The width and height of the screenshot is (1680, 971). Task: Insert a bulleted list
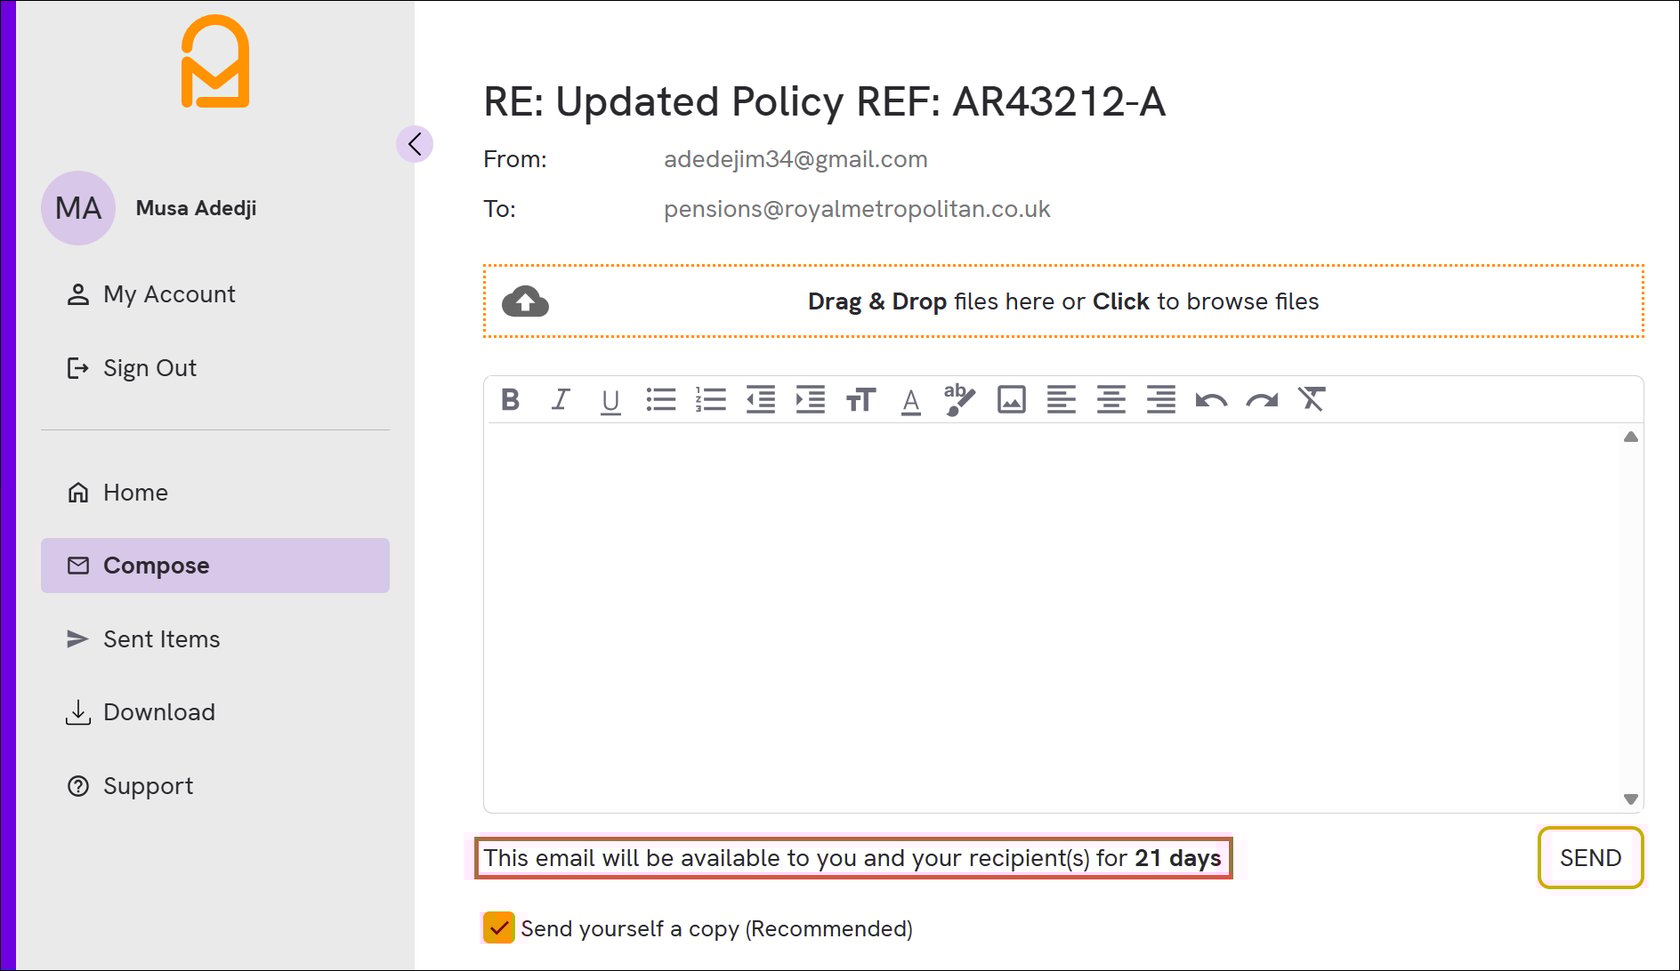coord(661,399)
